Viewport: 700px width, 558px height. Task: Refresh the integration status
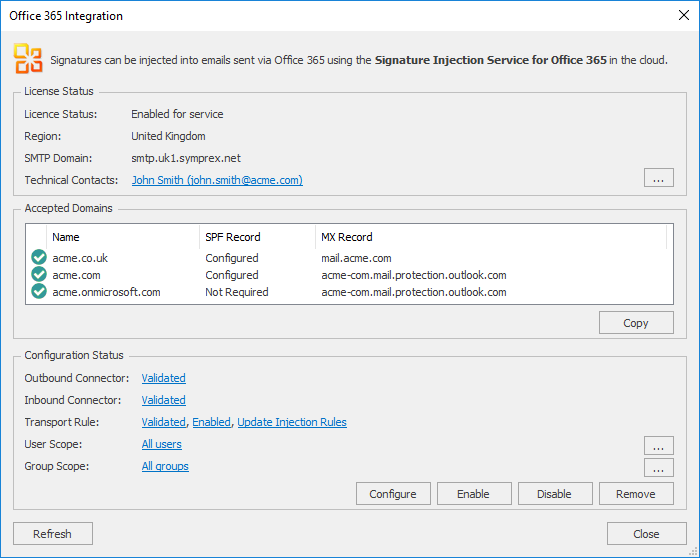click(52, 534)
